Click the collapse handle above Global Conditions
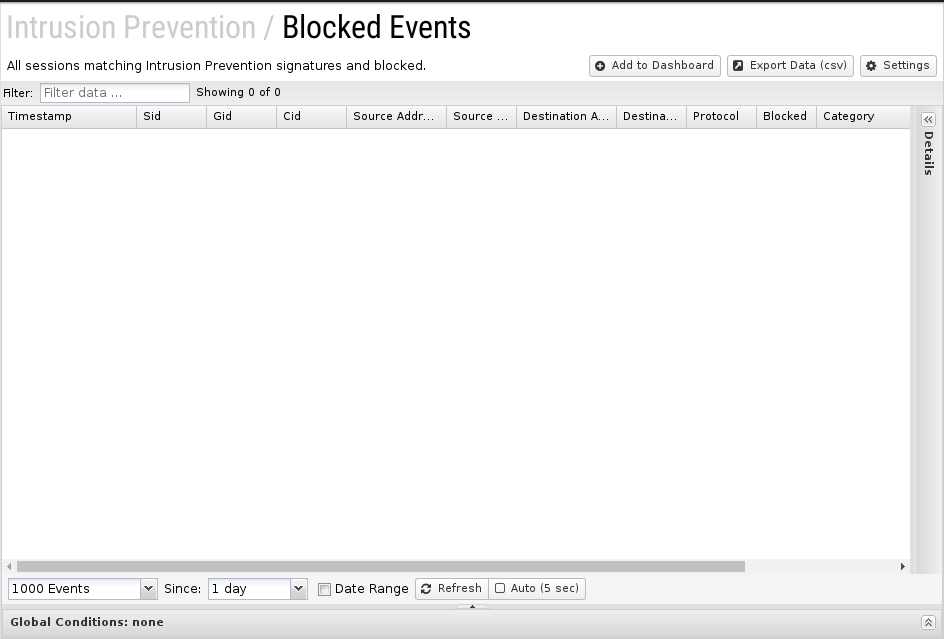The width and height of the screenshot is (944, 639). point(472,606)
